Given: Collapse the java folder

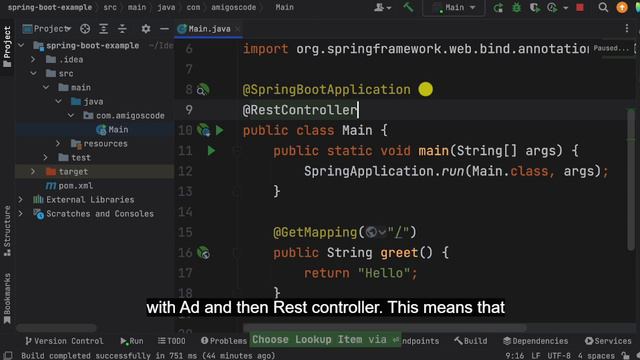Looking at the screenshot, I should point(58,101).
